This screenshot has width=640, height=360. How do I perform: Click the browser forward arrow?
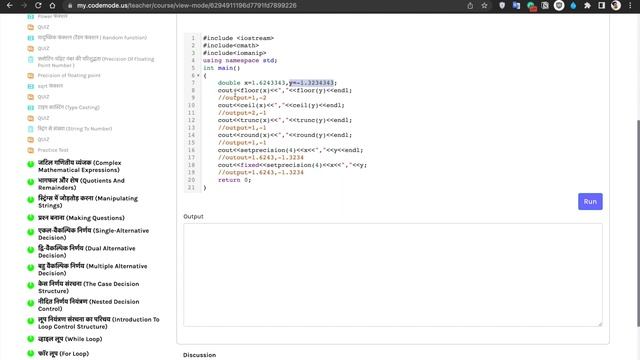tap(24, 6)
